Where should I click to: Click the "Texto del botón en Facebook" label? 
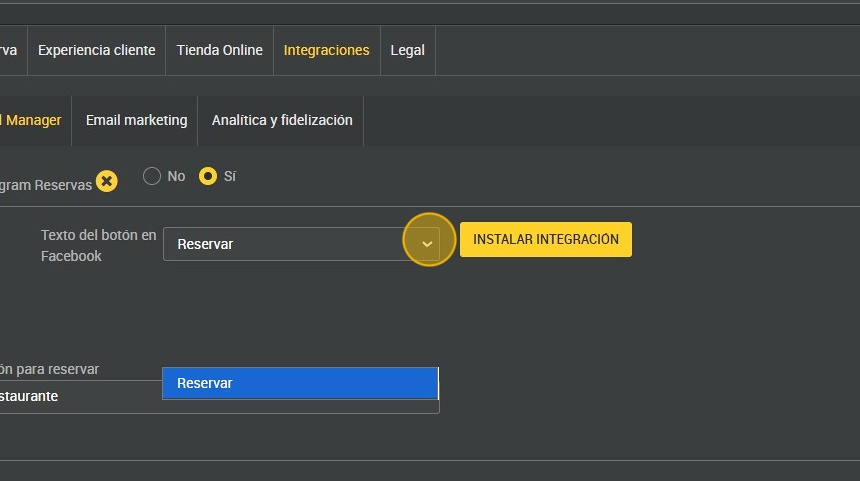(x=98, y=245)
